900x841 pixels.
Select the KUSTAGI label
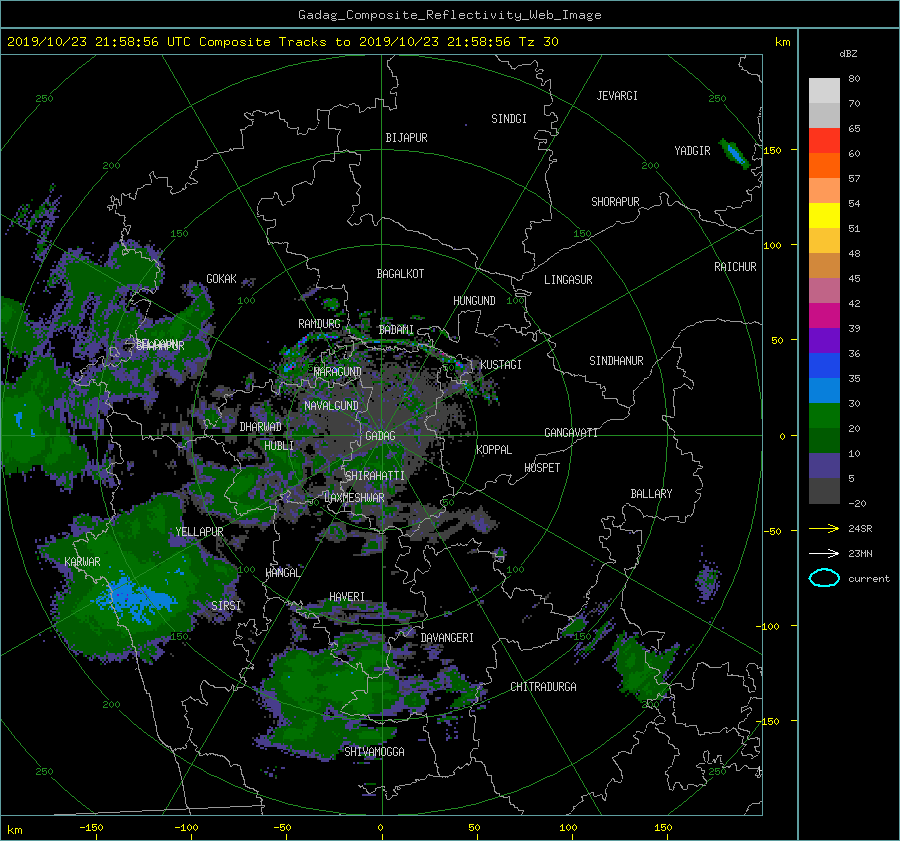tap(501, 365)
